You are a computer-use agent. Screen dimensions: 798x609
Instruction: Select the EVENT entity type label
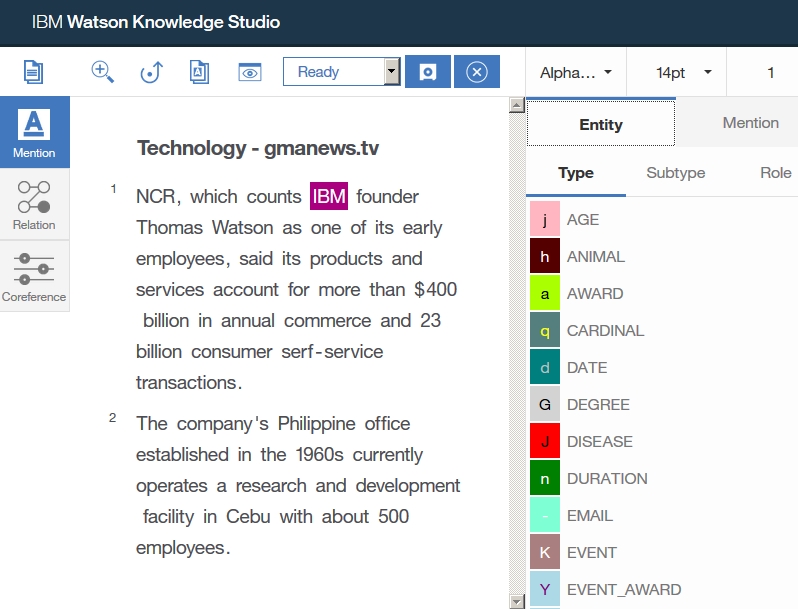(x=591, y=553)
